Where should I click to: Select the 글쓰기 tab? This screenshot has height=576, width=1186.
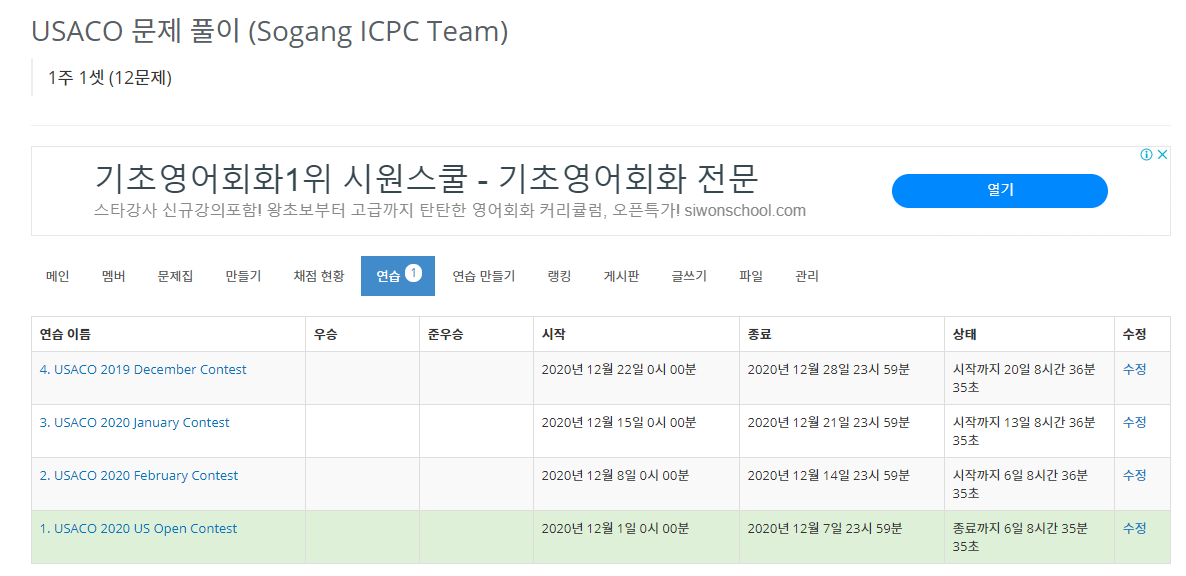click(689, 276)
